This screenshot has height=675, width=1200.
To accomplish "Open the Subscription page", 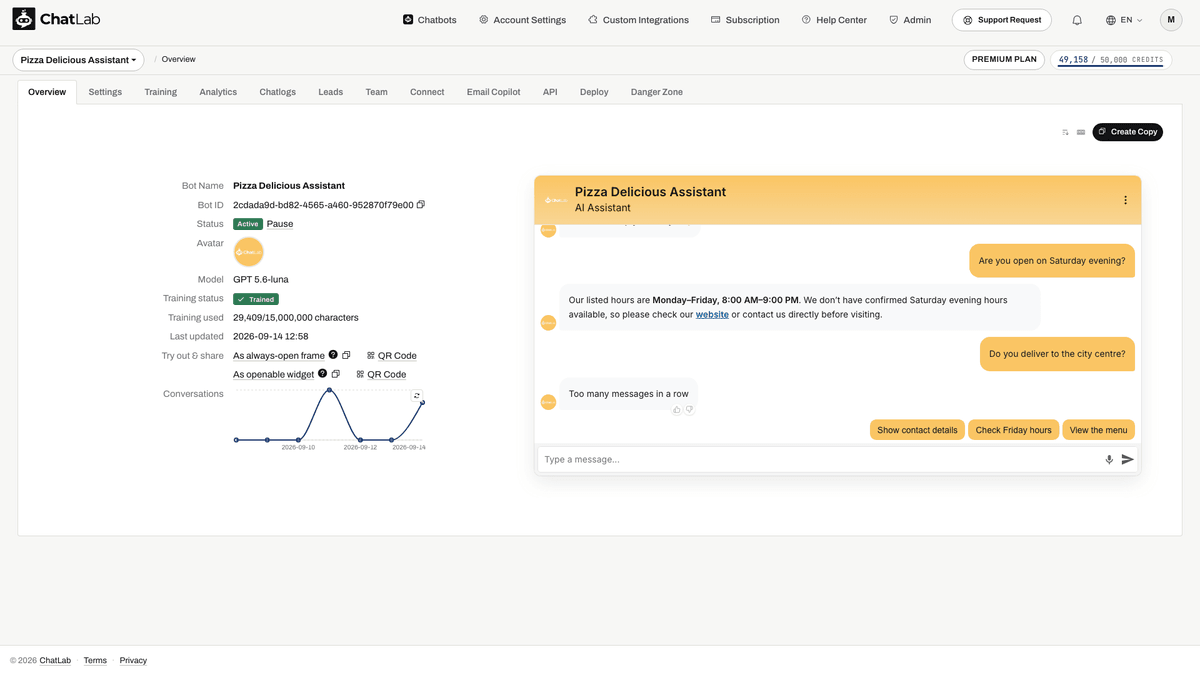I will coord(745,20).
